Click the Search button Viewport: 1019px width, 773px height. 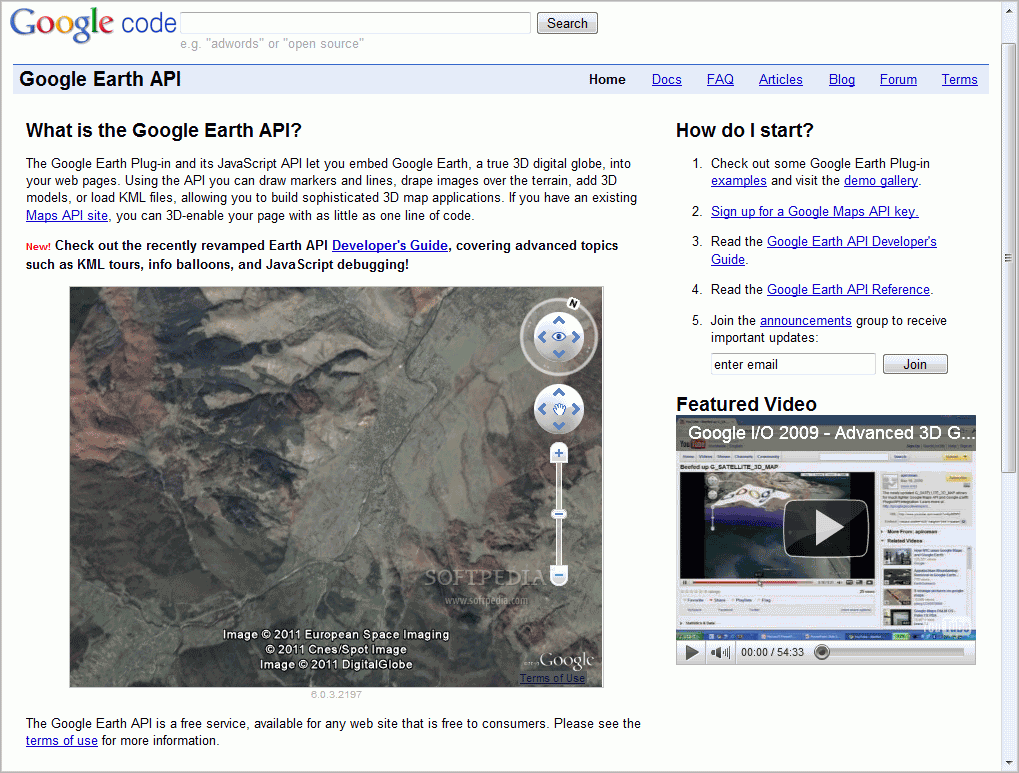(x=567, y=23)
